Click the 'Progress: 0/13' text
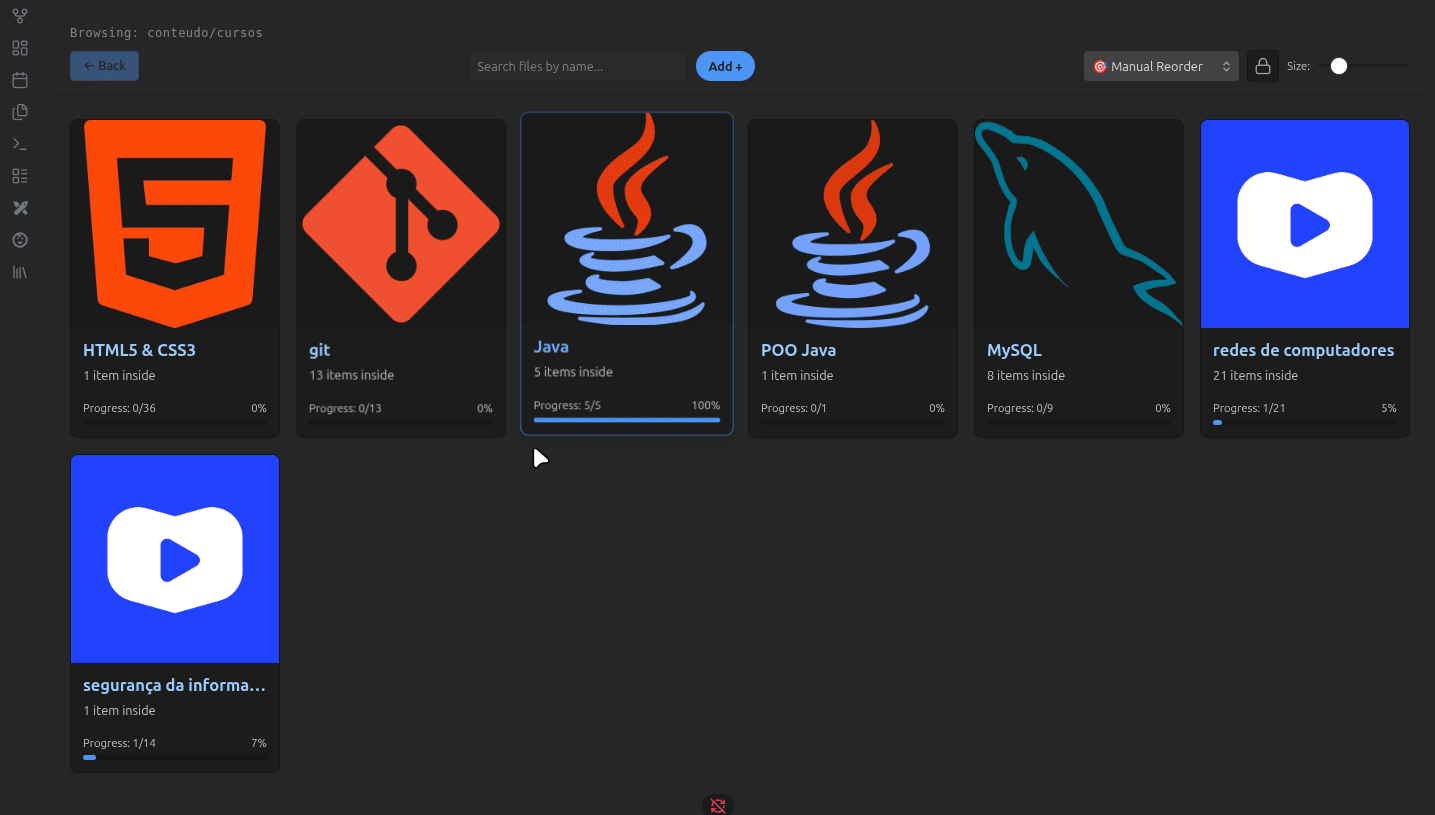1435x815 pixels. point(345,408)
